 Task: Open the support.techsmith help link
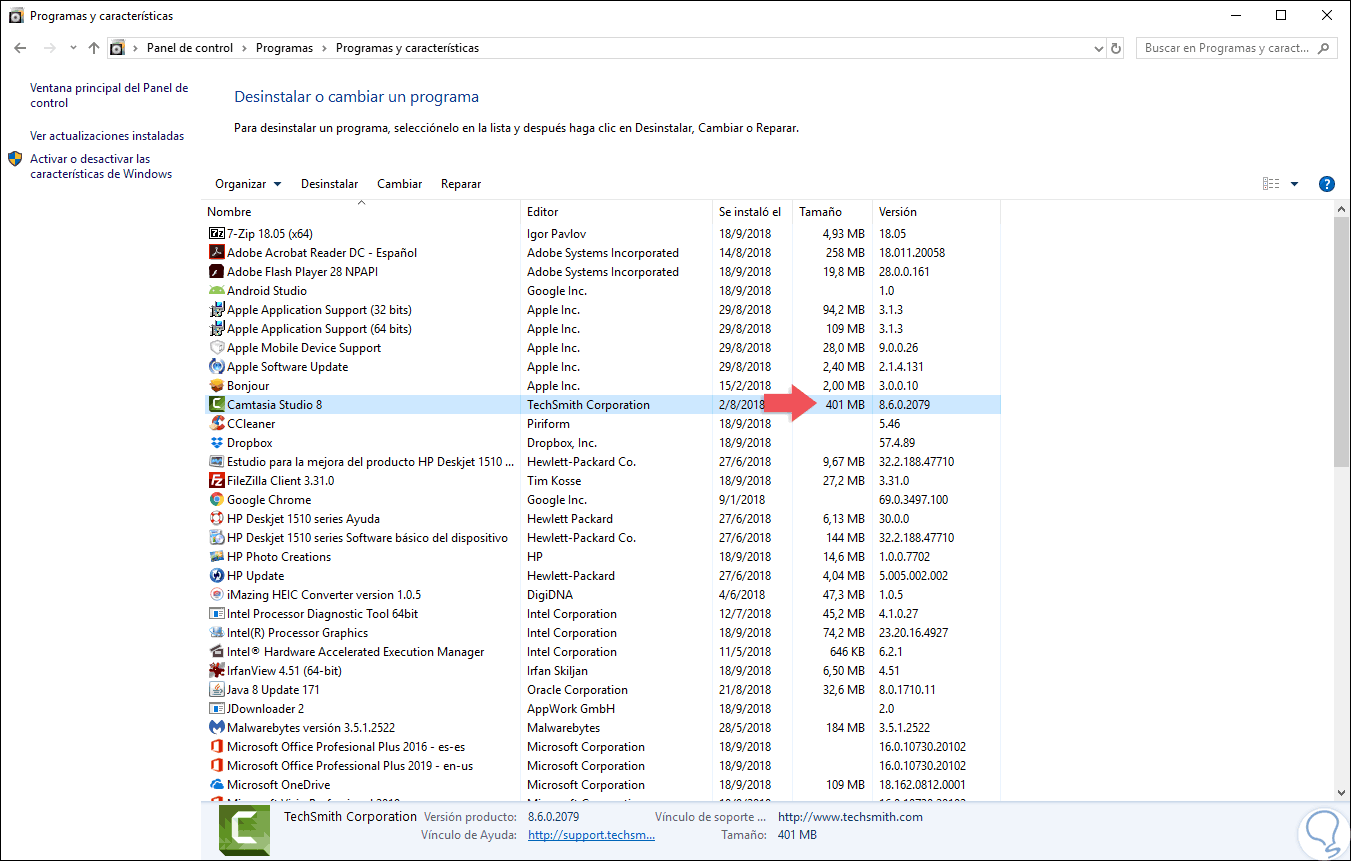591,835
